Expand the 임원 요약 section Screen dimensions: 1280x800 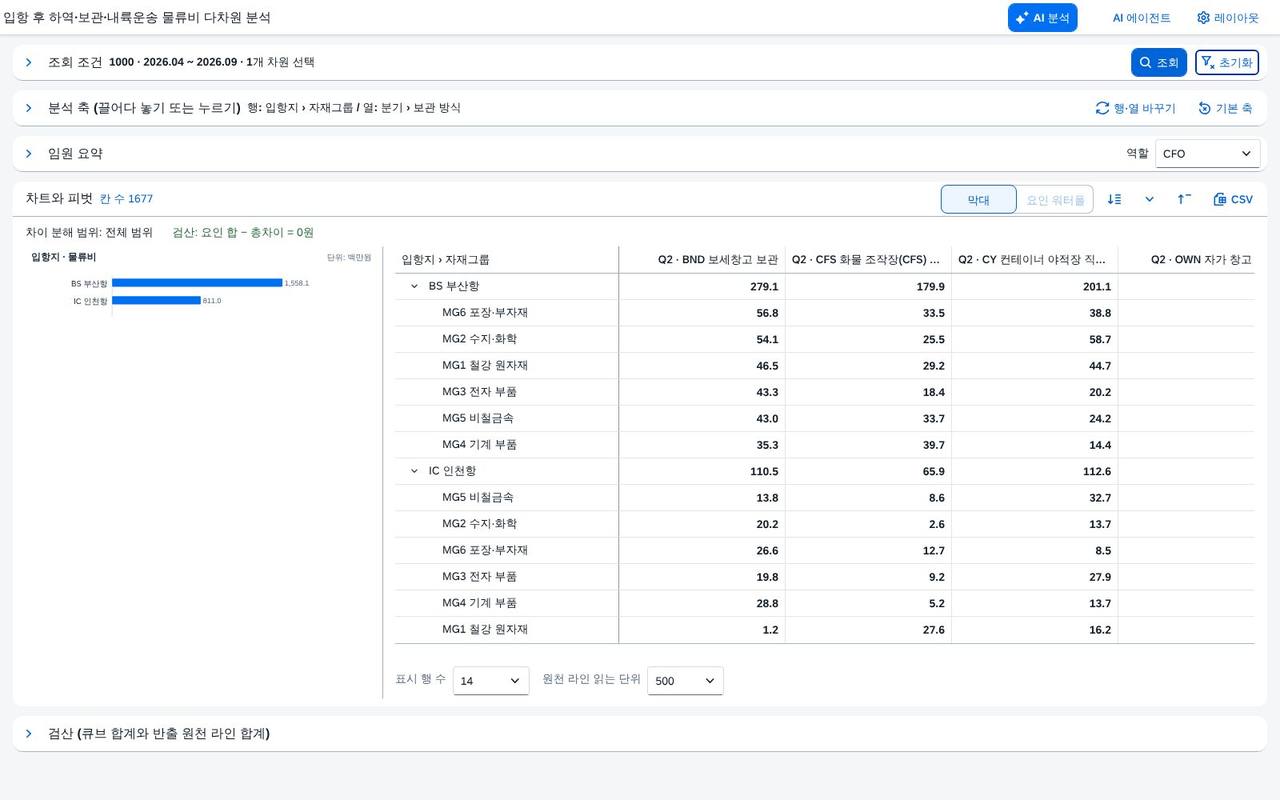29,154
